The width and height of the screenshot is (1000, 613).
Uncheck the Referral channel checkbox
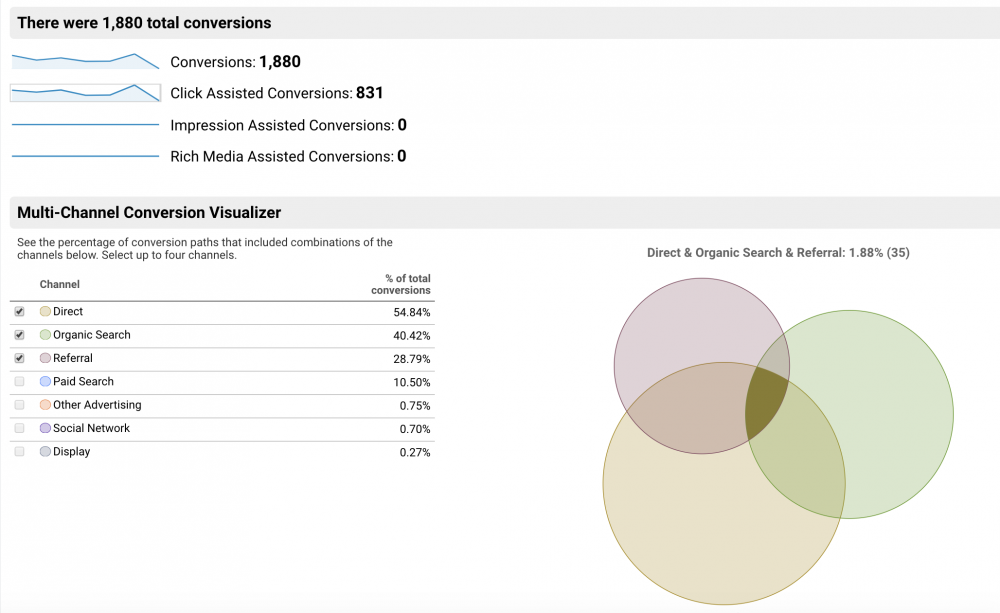[x=20, y=358]
